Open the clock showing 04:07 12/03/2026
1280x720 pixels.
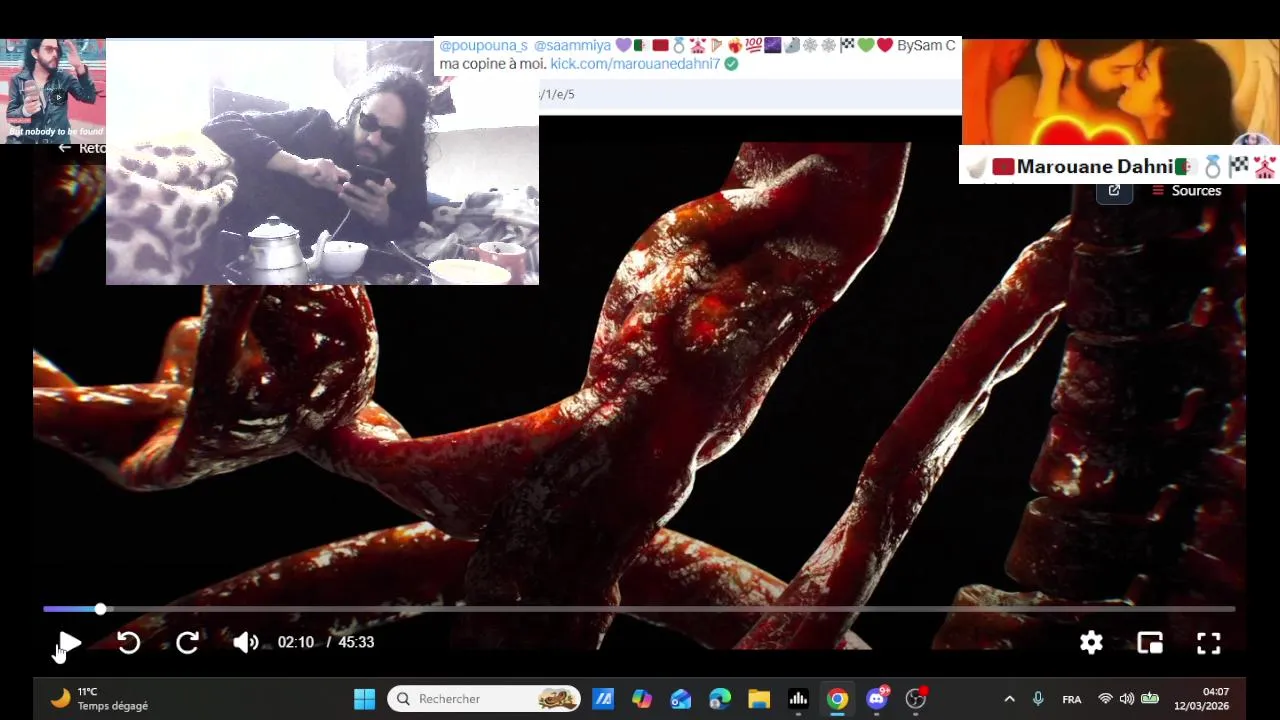[x=1202, y=699]
